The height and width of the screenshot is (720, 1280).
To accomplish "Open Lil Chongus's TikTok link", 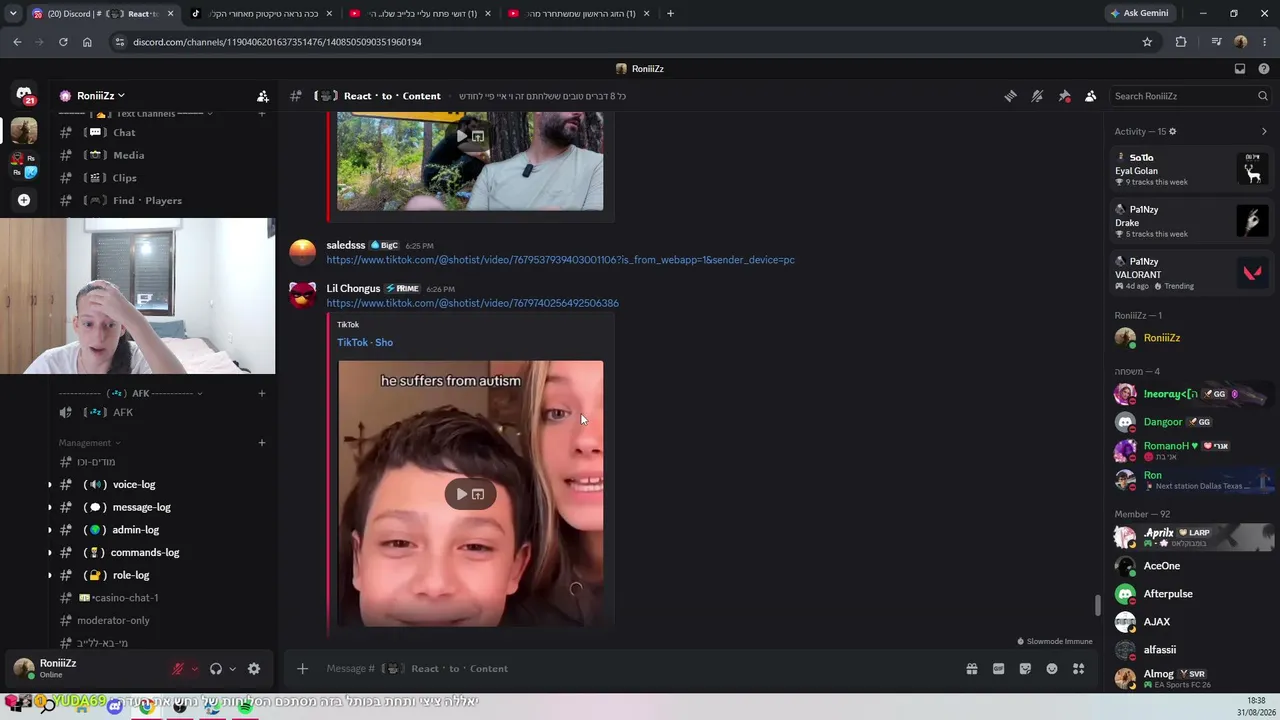I will pos(472,303).
